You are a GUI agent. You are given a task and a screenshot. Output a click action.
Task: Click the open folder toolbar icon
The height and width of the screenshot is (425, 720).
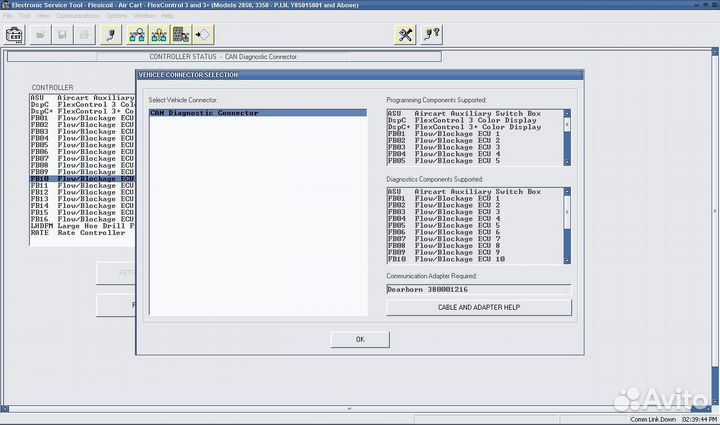pos(41,35)
